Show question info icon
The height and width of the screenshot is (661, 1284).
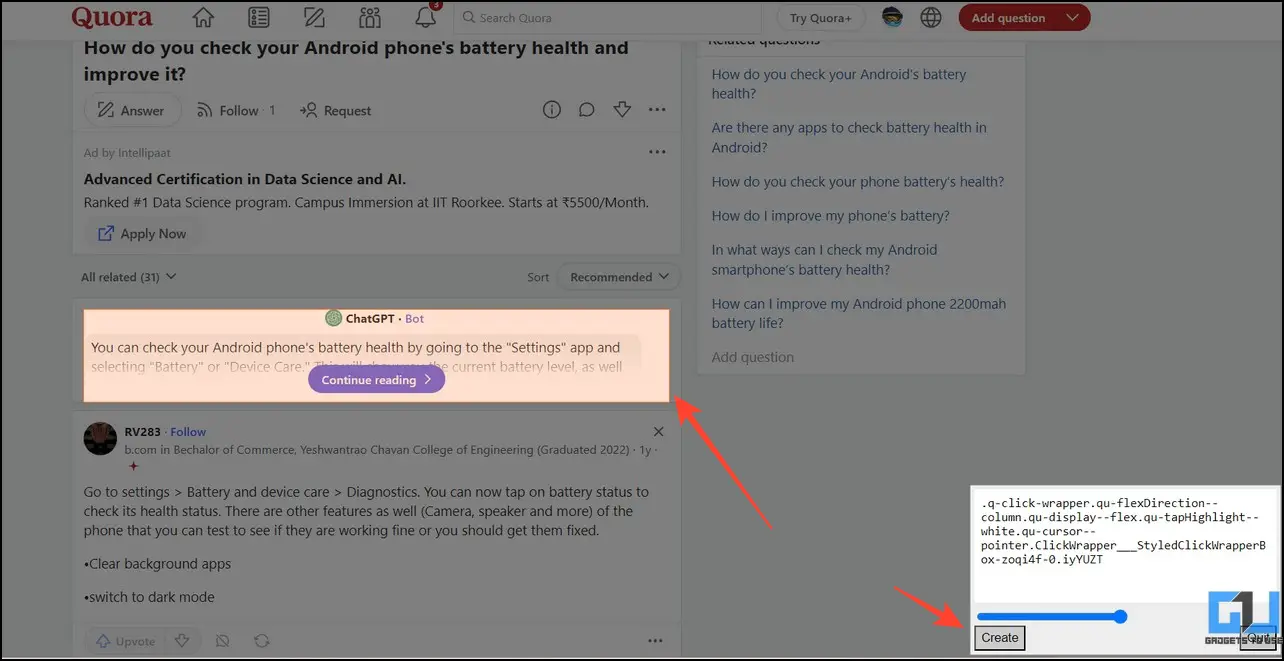pos(552,110)
